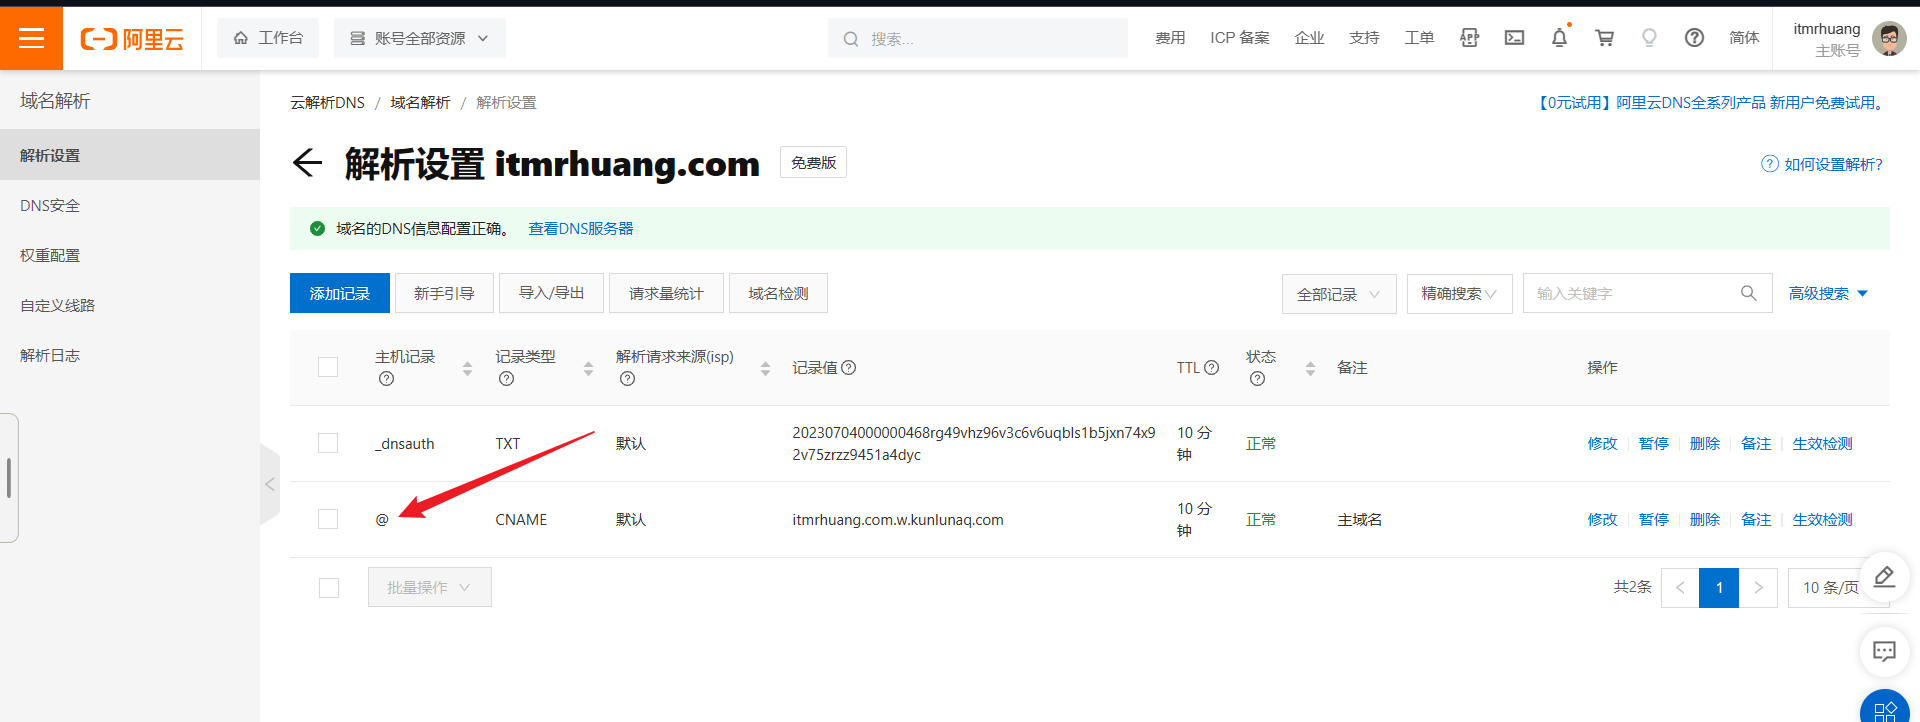Click 修改 for the _dnsauth record
The image size is (1920, 722).
[x=1602, y=443]
